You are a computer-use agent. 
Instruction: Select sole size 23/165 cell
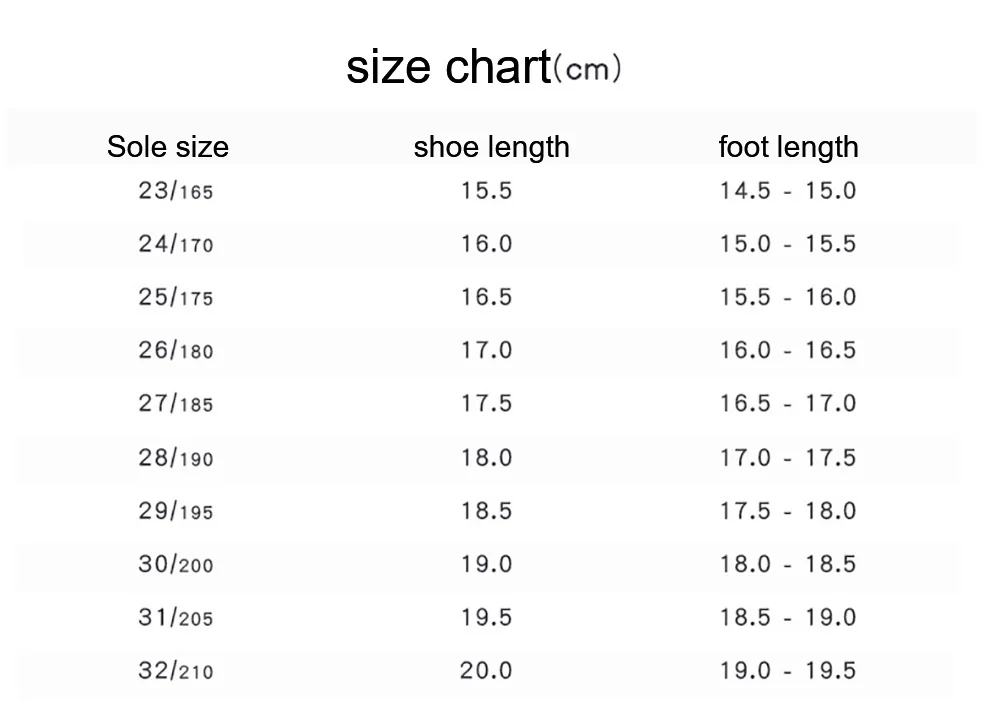click(x=176, y=191)
